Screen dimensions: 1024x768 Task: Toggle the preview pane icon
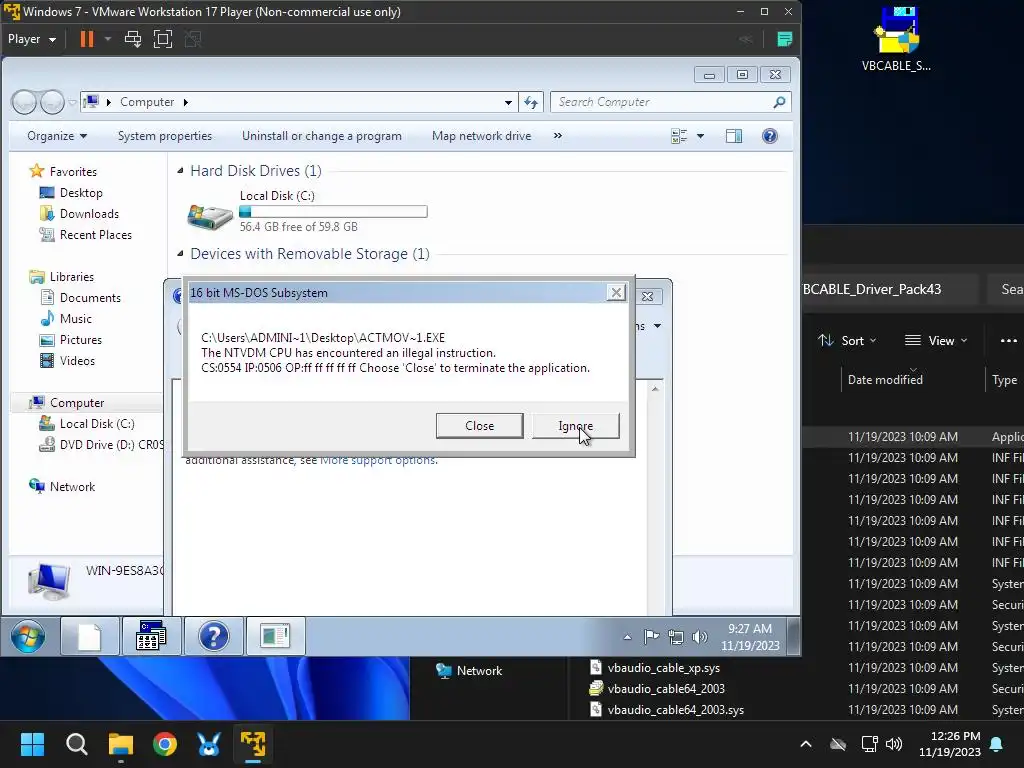click(x=734, y=136)
